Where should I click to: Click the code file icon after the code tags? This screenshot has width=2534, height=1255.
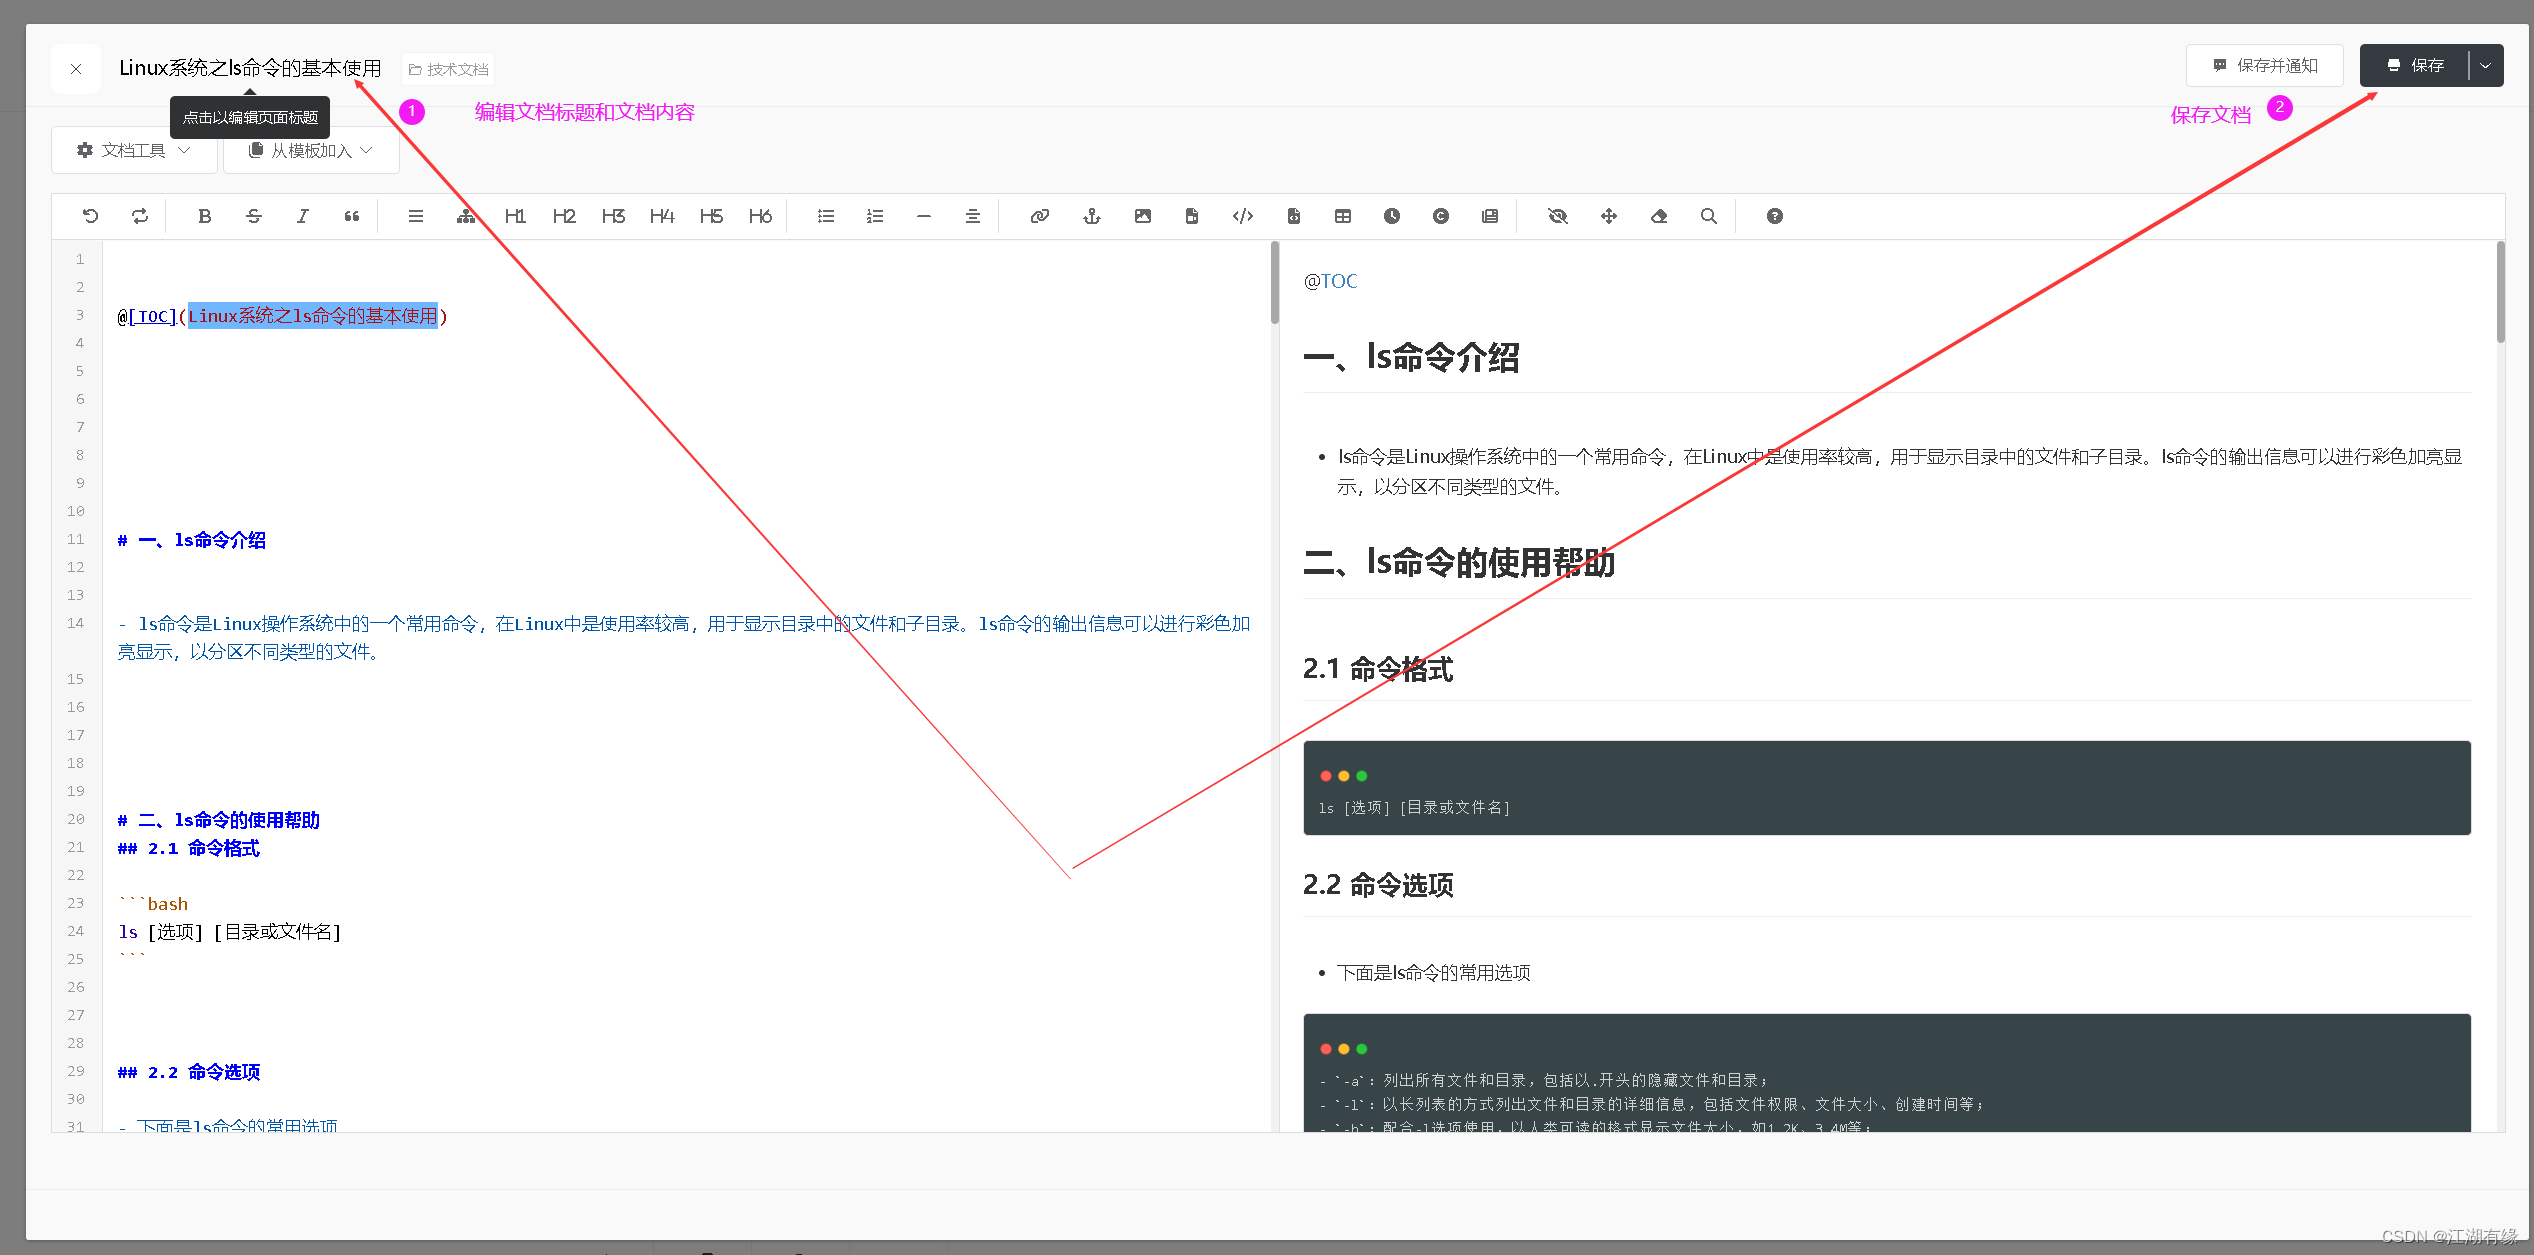point(1294,216)
